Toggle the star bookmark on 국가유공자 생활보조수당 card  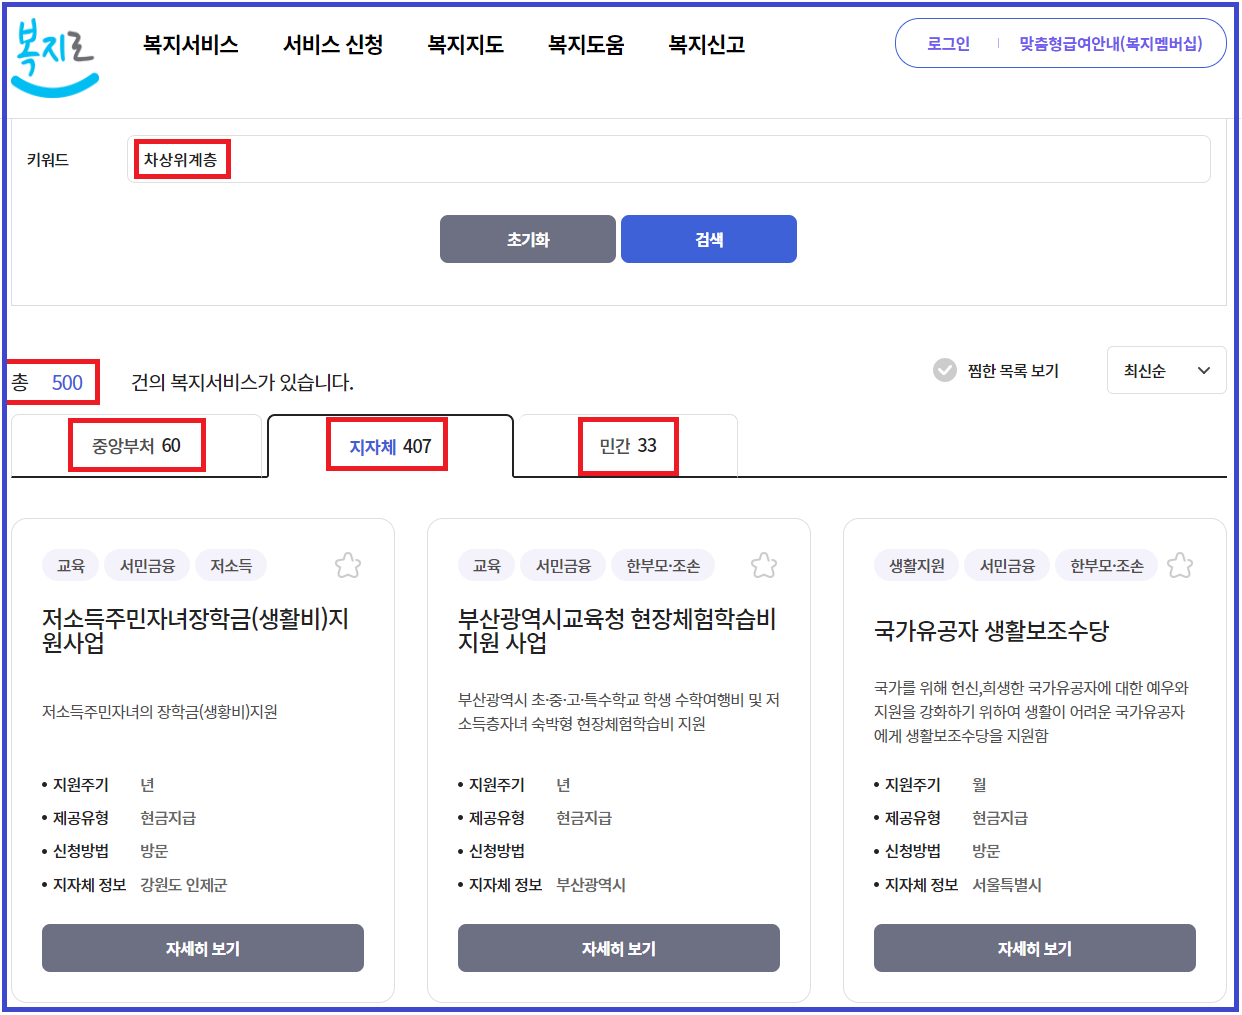(x=1180, y=565)
